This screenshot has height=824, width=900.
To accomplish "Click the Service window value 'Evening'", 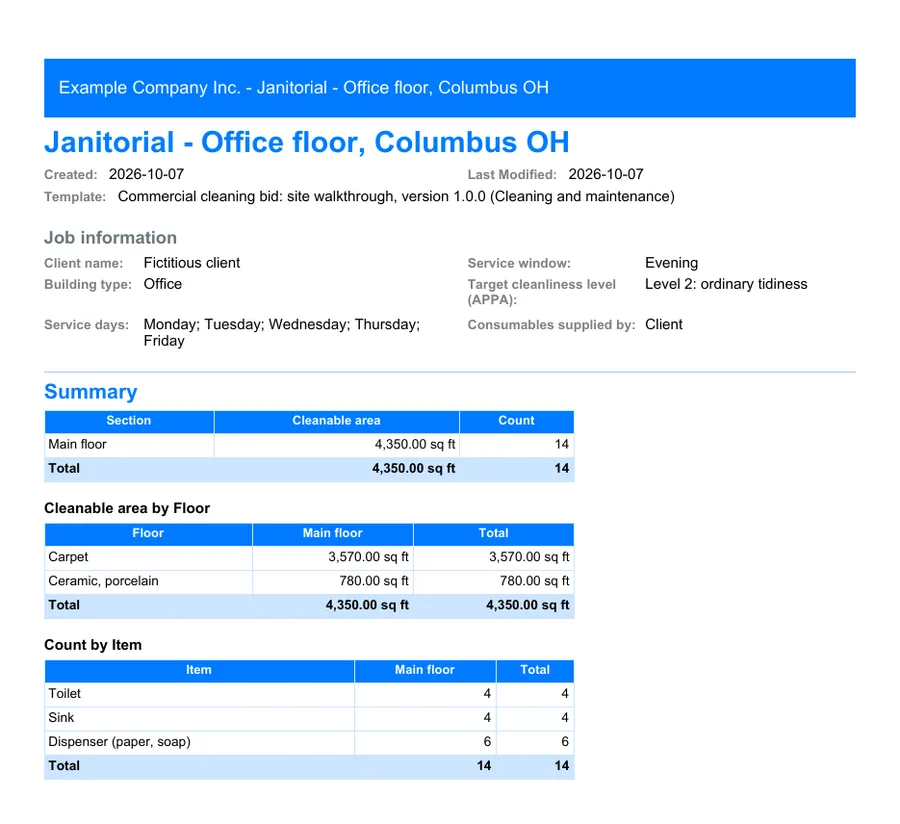I will click(672, 263).
